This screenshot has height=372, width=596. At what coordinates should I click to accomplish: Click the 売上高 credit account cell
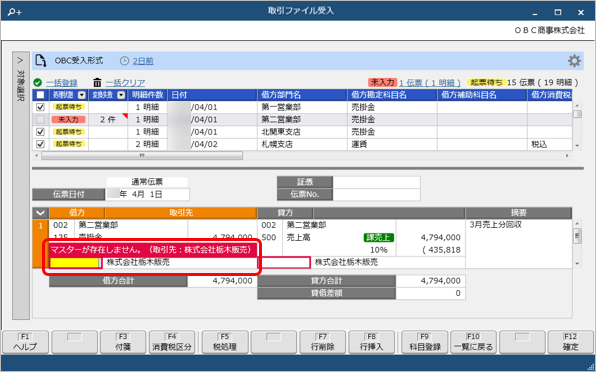298,237
